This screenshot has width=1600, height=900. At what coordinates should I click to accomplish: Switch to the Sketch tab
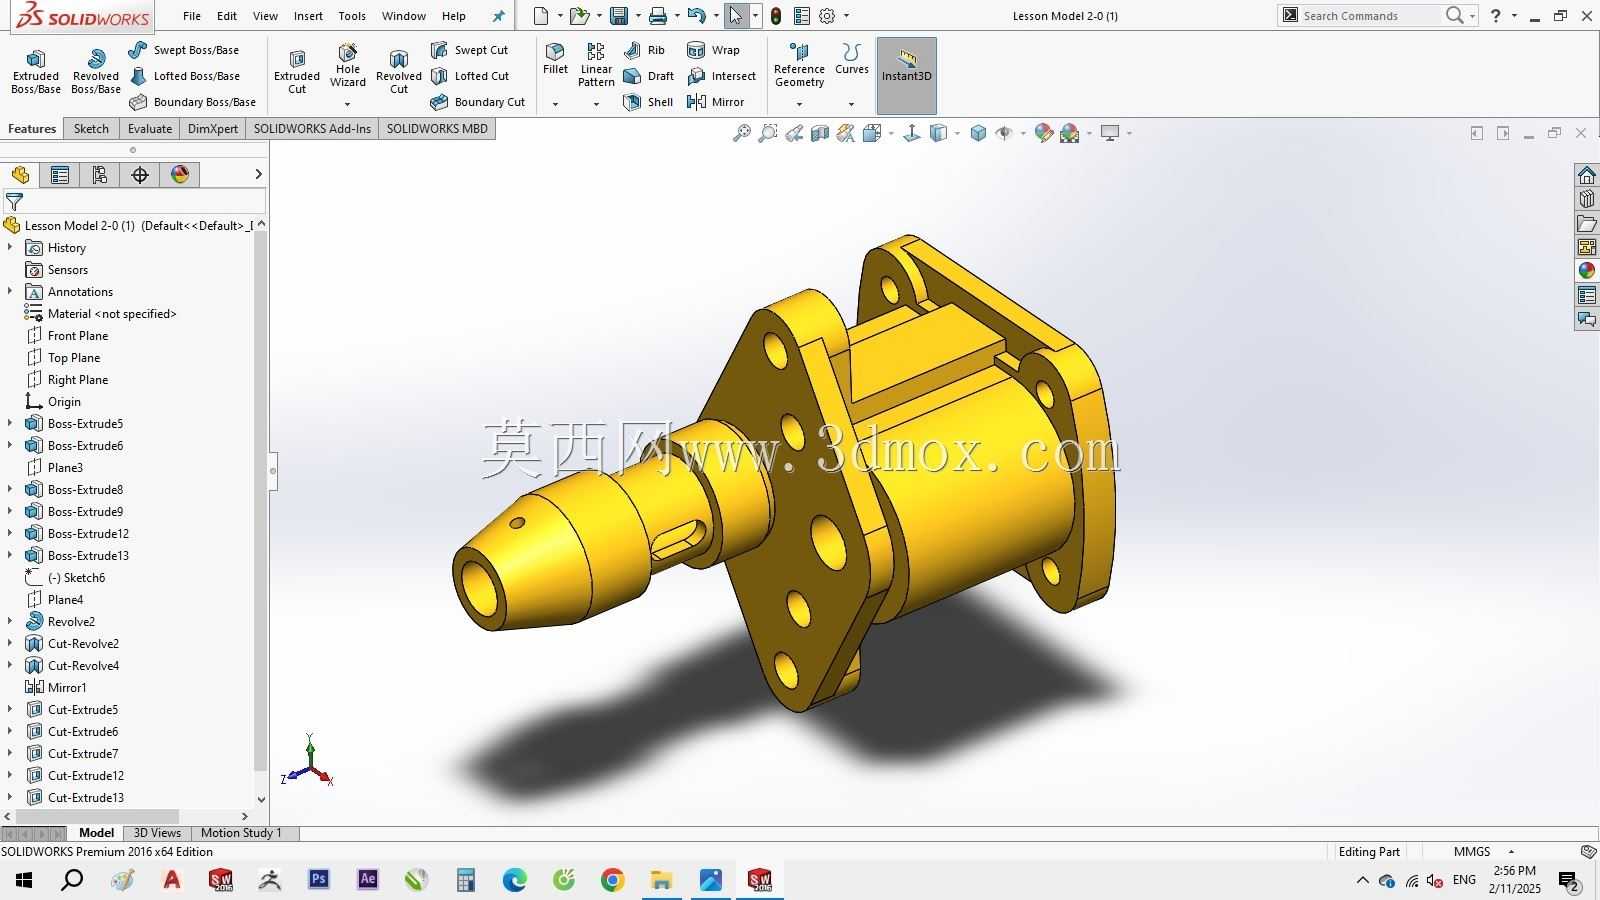click(x=91, y=128)
